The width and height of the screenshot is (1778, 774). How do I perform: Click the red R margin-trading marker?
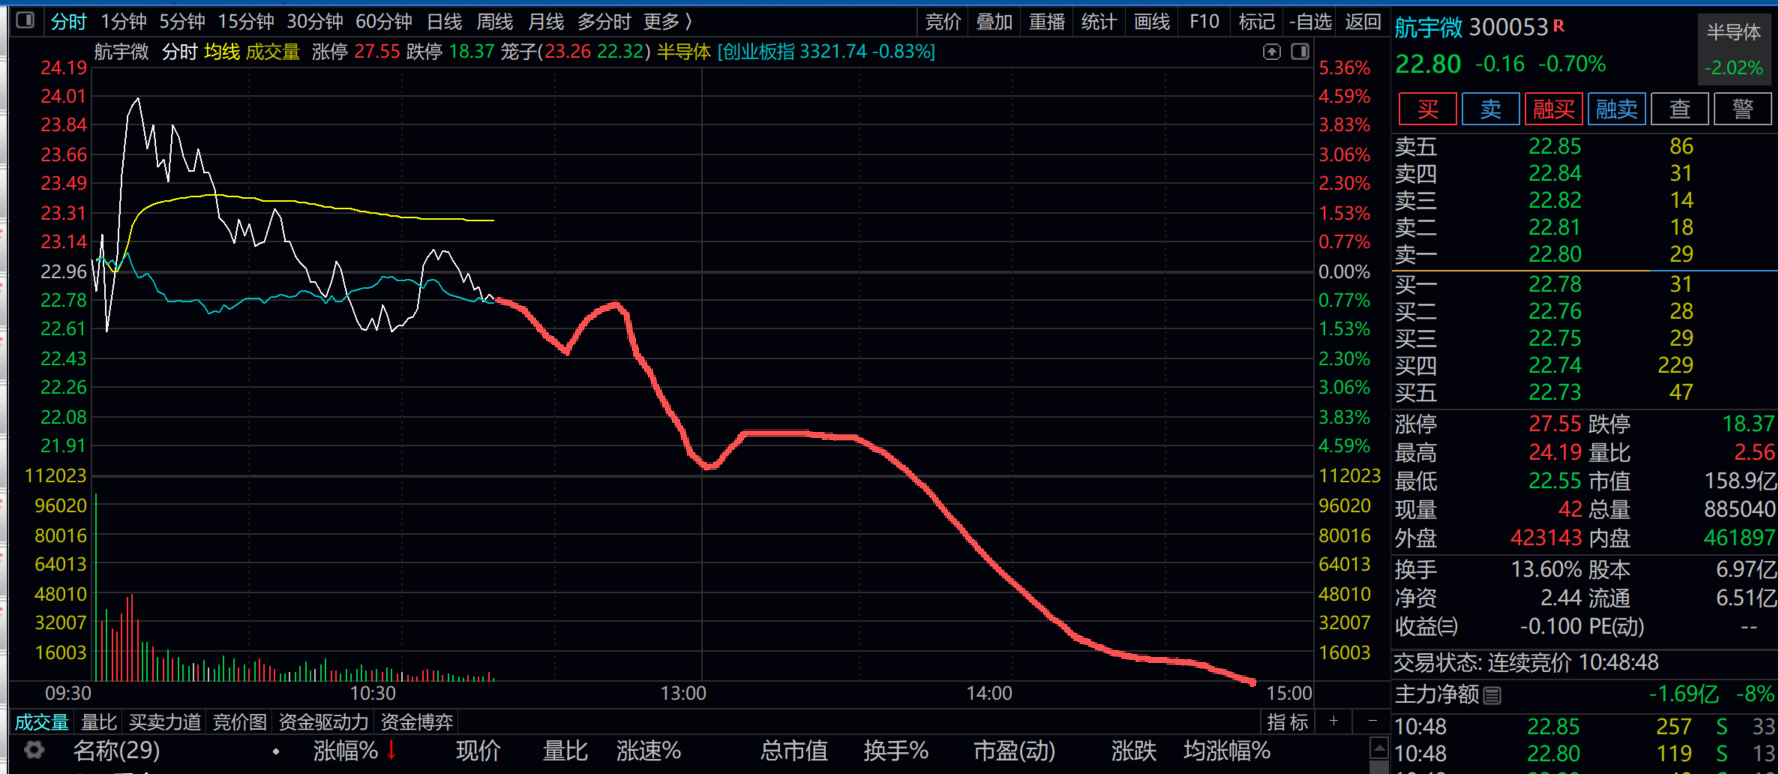tap(1559, 26)
